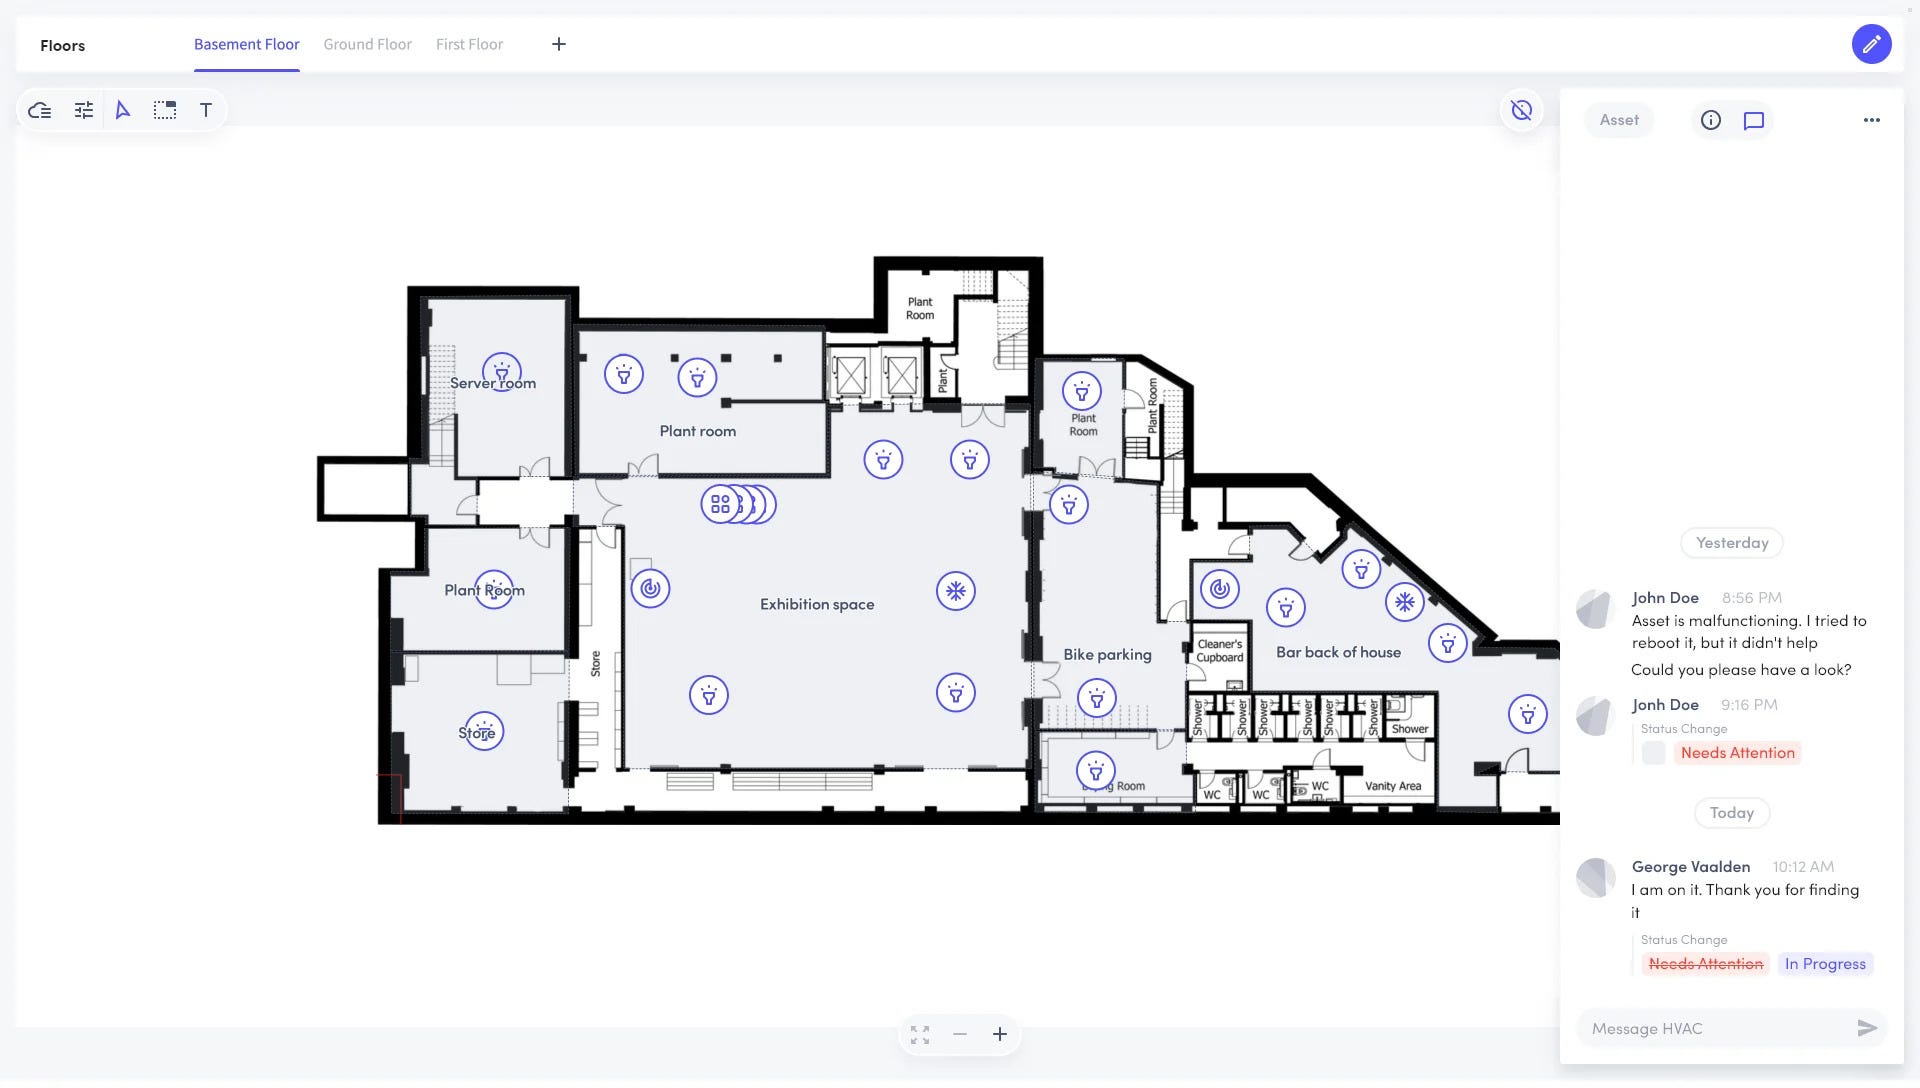Click the Today date separator
This screenshot has height=1088, width=1920.
[x=1732, y=813]
